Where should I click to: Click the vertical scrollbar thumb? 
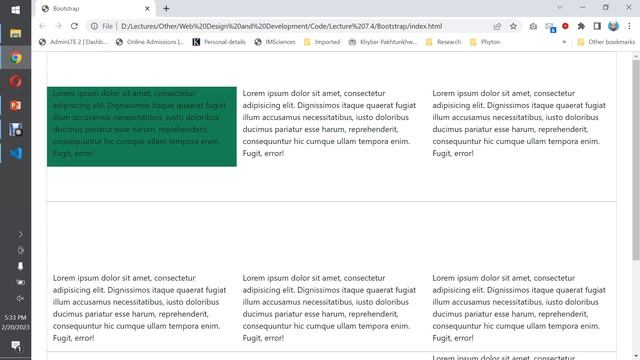636,160
